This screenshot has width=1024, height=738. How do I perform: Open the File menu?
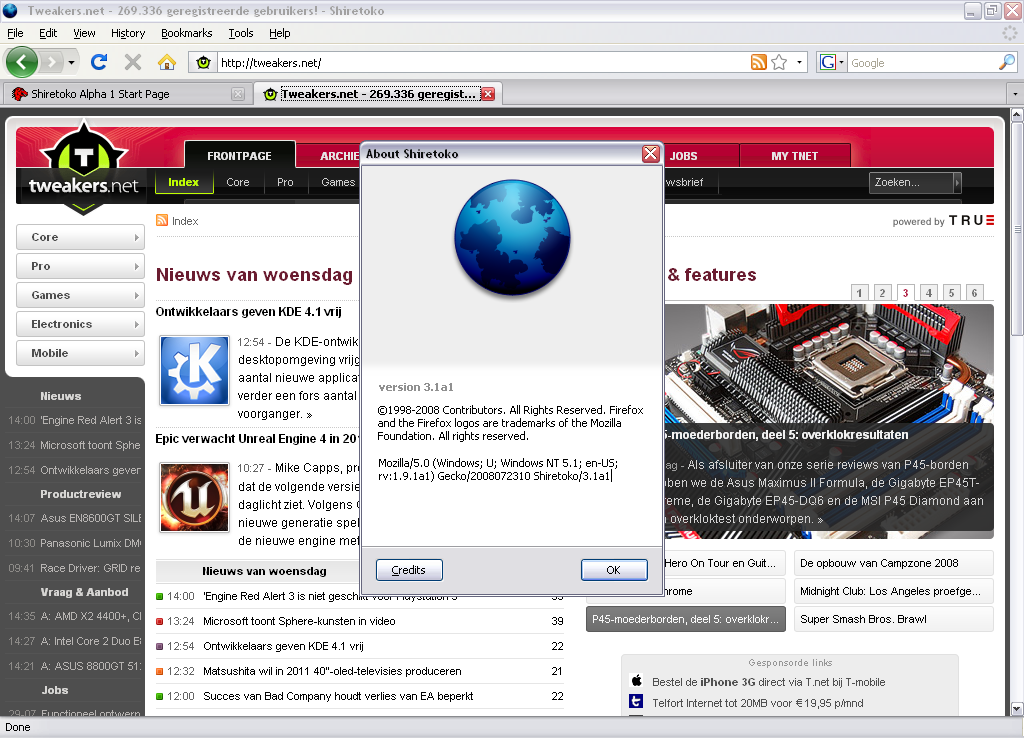click(x=15, y=33)
